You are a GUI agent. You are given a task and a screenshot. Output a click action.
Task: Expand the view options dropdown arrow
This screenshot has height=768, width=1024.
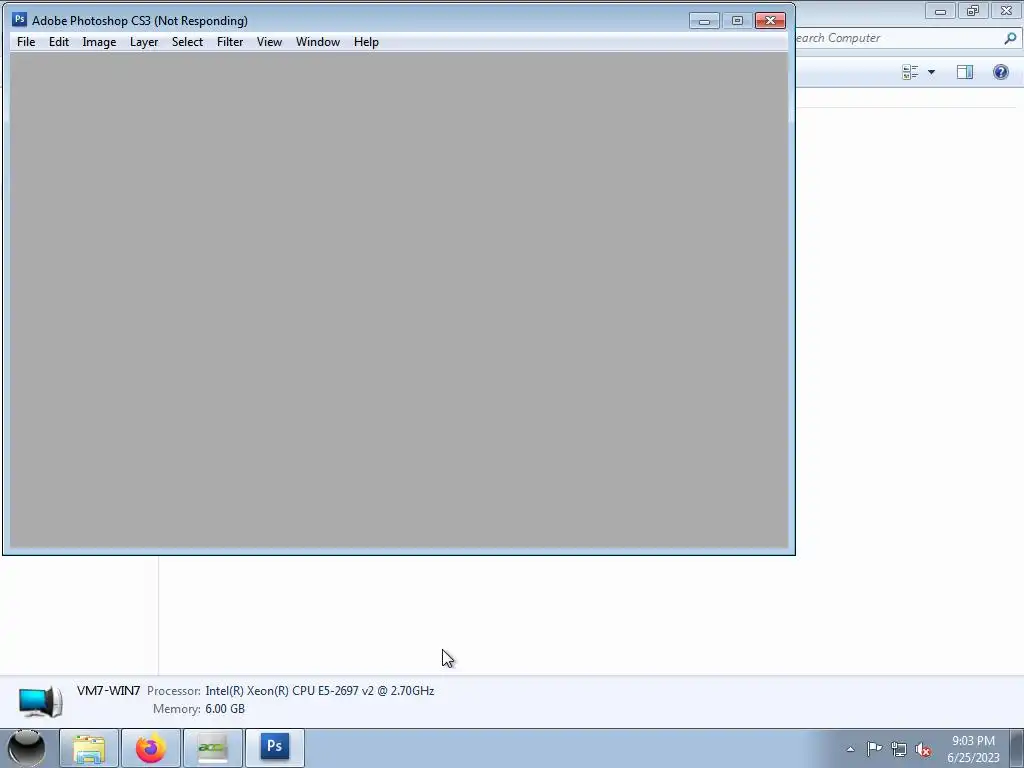point(931,72)
